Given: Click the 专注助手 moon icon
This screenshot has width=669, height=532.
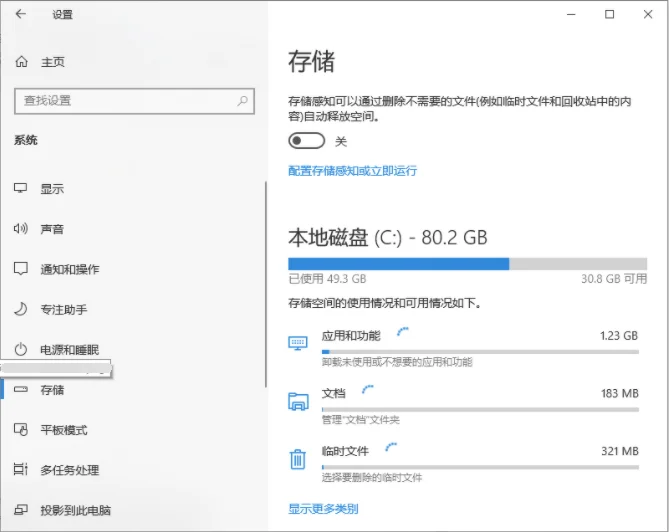Looking at the screenshot, I should pos(21,310).
